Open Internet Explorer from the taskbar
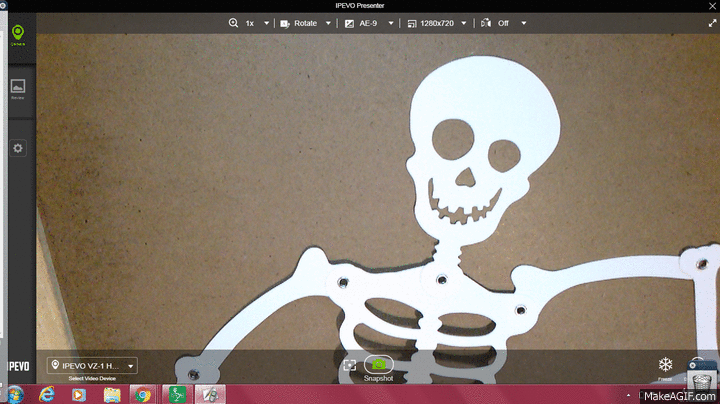This screenshot has height=404, width=720. 46,394
